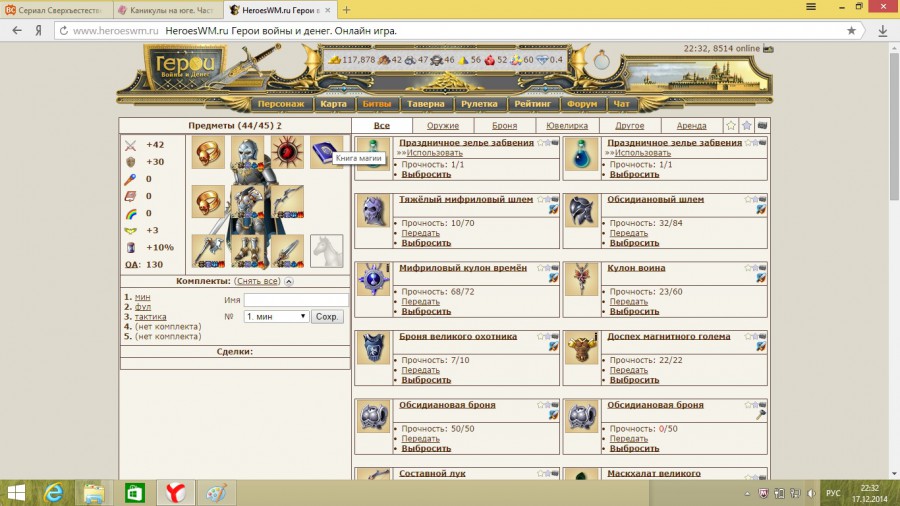The height and width of the screenshot is (506, 900).
Task: Switch to the Оружие inventory tab
Action: pos(443,126)
